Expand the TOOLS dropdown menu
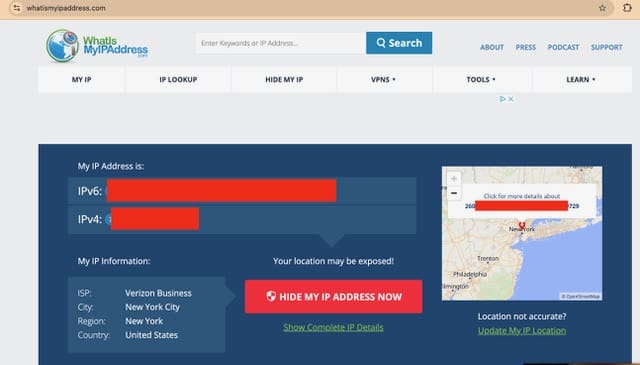Image resolution: width=640 pixels, height=365 pixels. [x=481, y=80]
